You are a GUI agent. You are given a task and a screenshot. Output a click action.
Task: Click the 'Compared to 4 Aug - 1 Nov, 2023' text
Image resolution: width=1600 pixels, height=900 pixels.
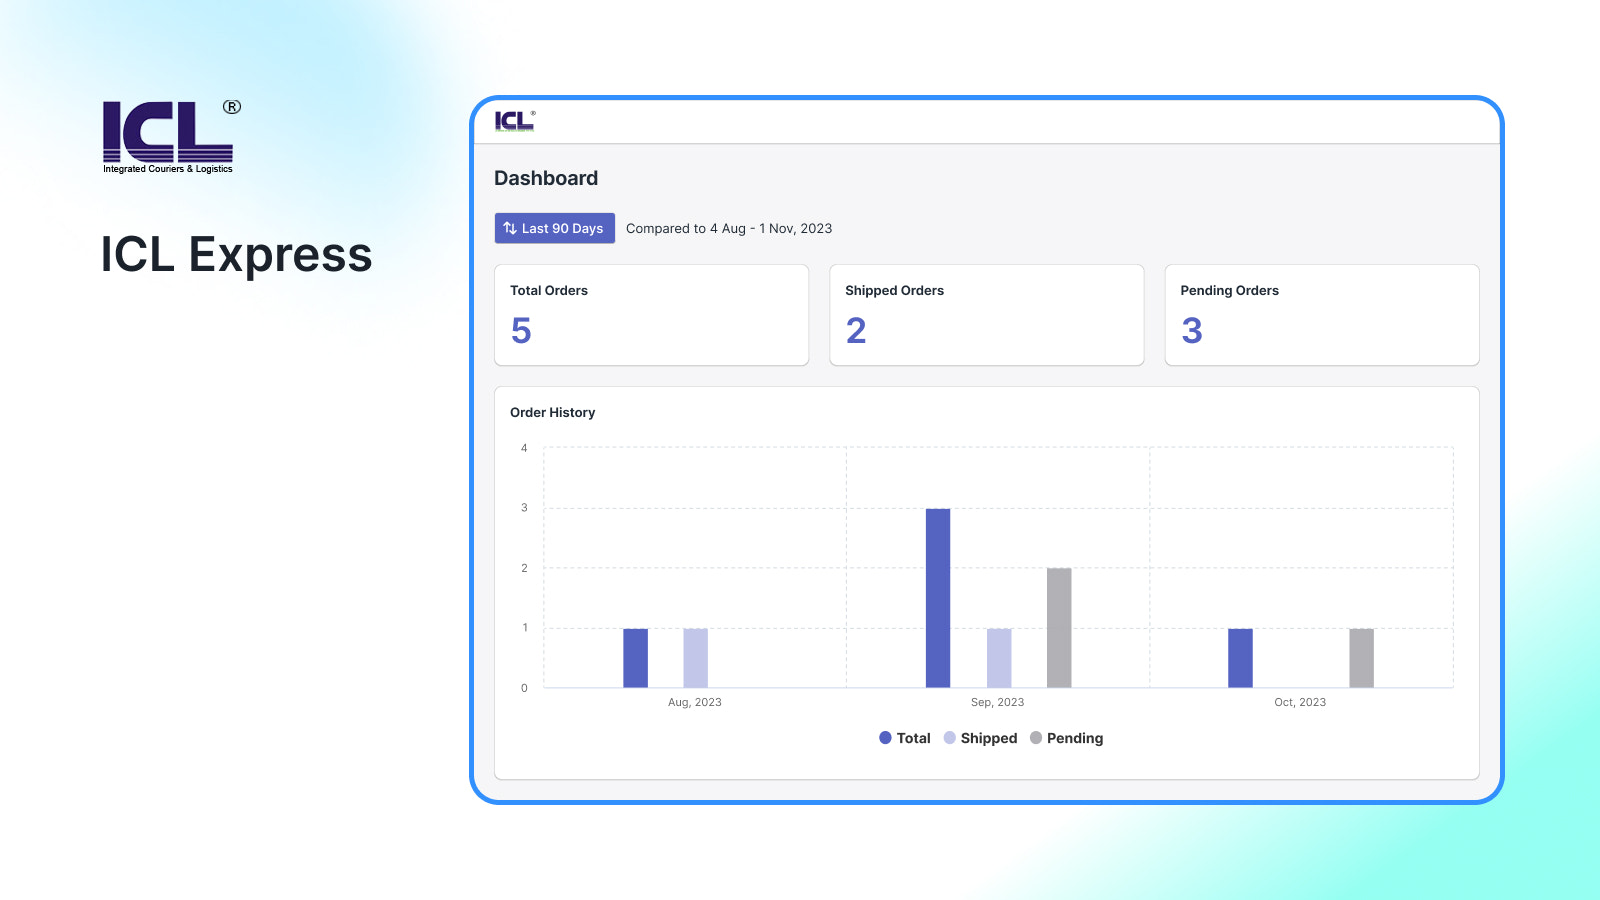tap(729, 228)
